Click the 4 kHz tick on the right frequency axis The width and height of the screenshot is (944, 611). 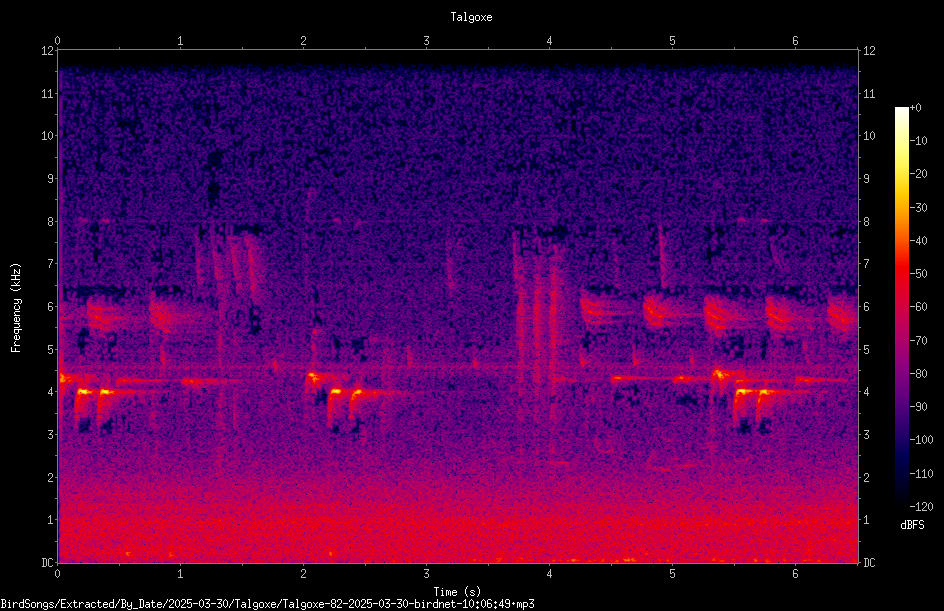pos(866,392)
